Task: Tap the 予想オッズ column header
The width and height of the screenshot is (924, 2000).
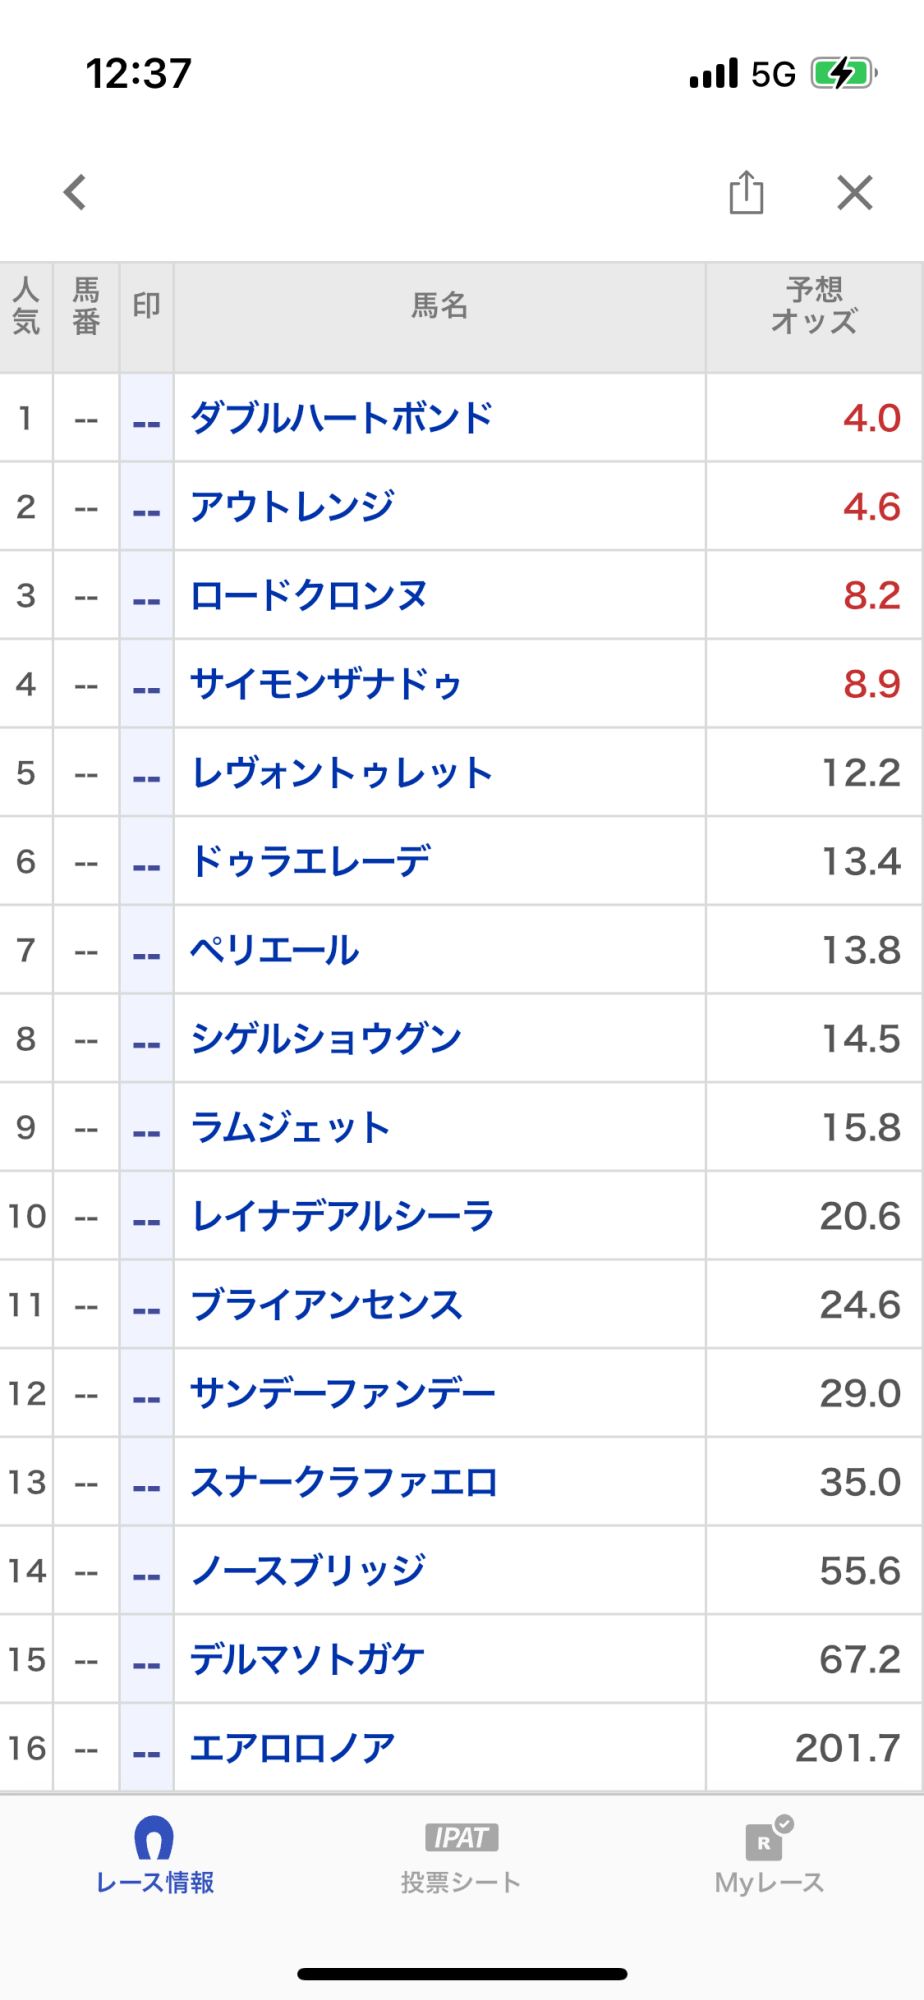Action: pyautogui.click(x=814, y=306)
